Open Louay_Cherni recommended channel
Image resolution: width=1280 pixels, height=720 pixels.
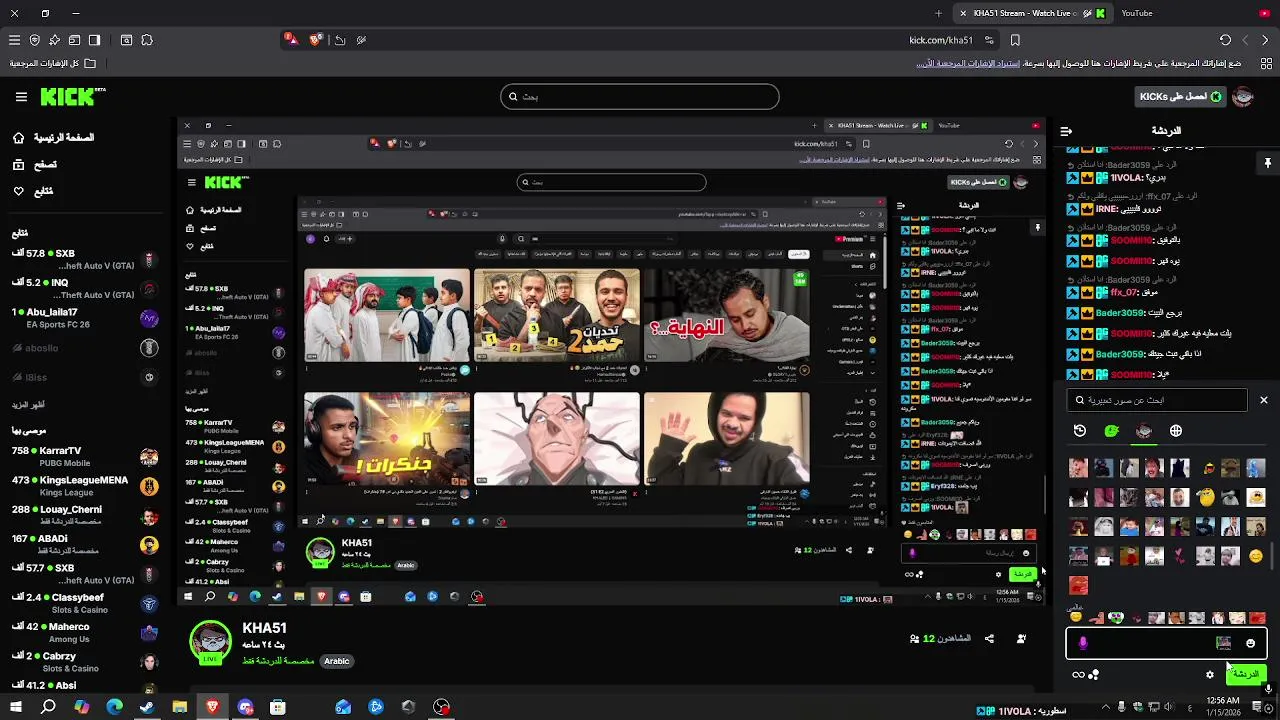83,516
